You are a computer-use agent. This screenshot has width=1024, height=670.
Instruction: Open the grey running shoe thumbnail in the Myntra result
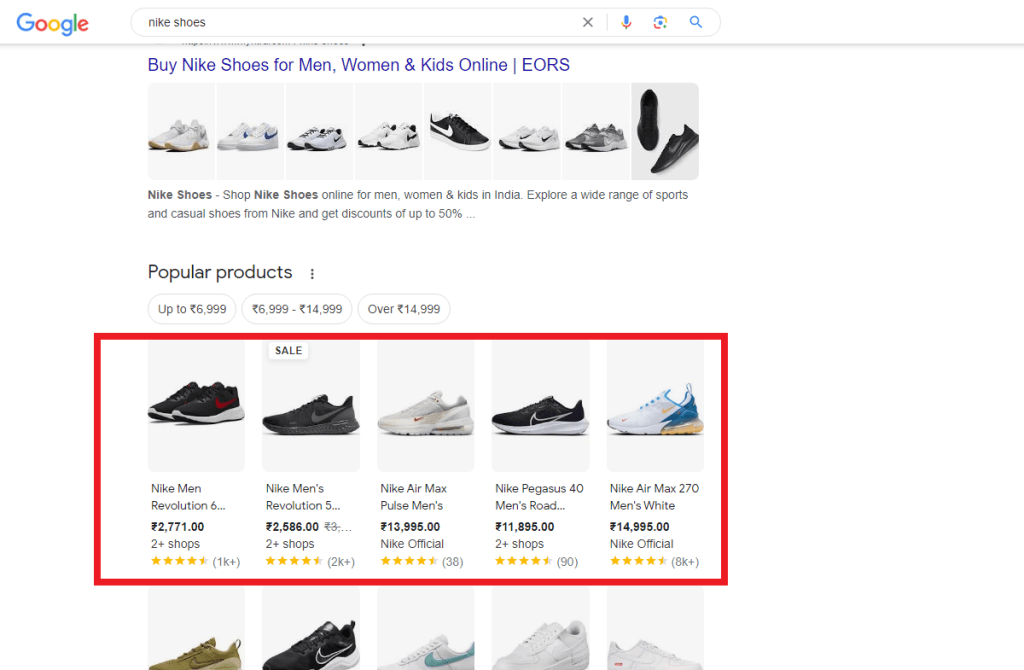click(596, 131)
